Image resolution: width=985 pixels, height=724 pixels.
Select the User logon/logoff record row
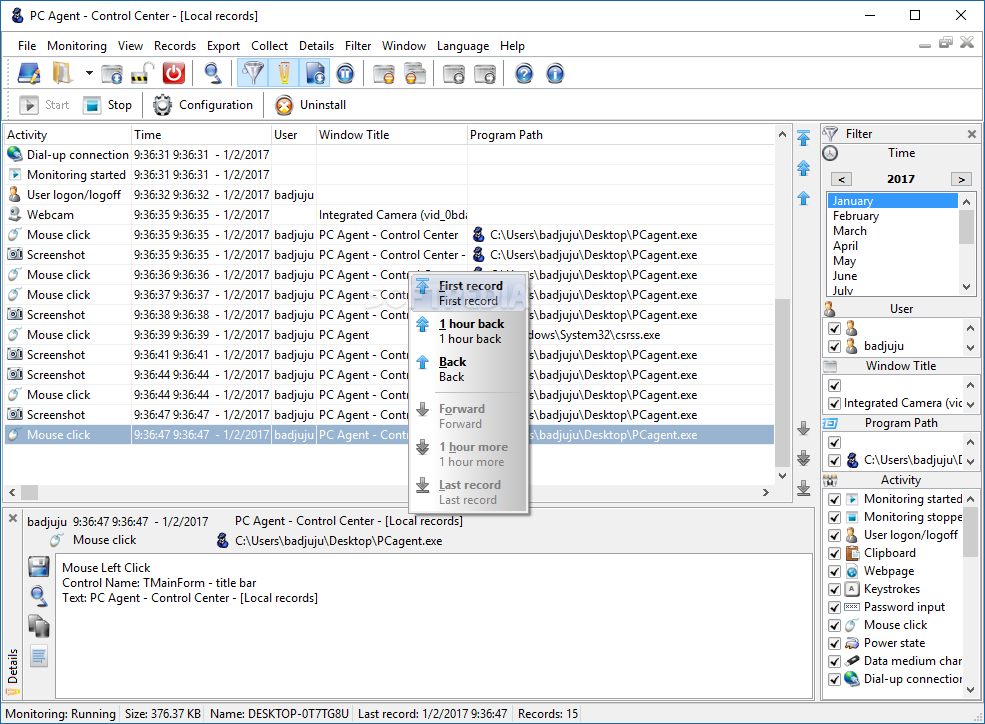coord(389,195)
